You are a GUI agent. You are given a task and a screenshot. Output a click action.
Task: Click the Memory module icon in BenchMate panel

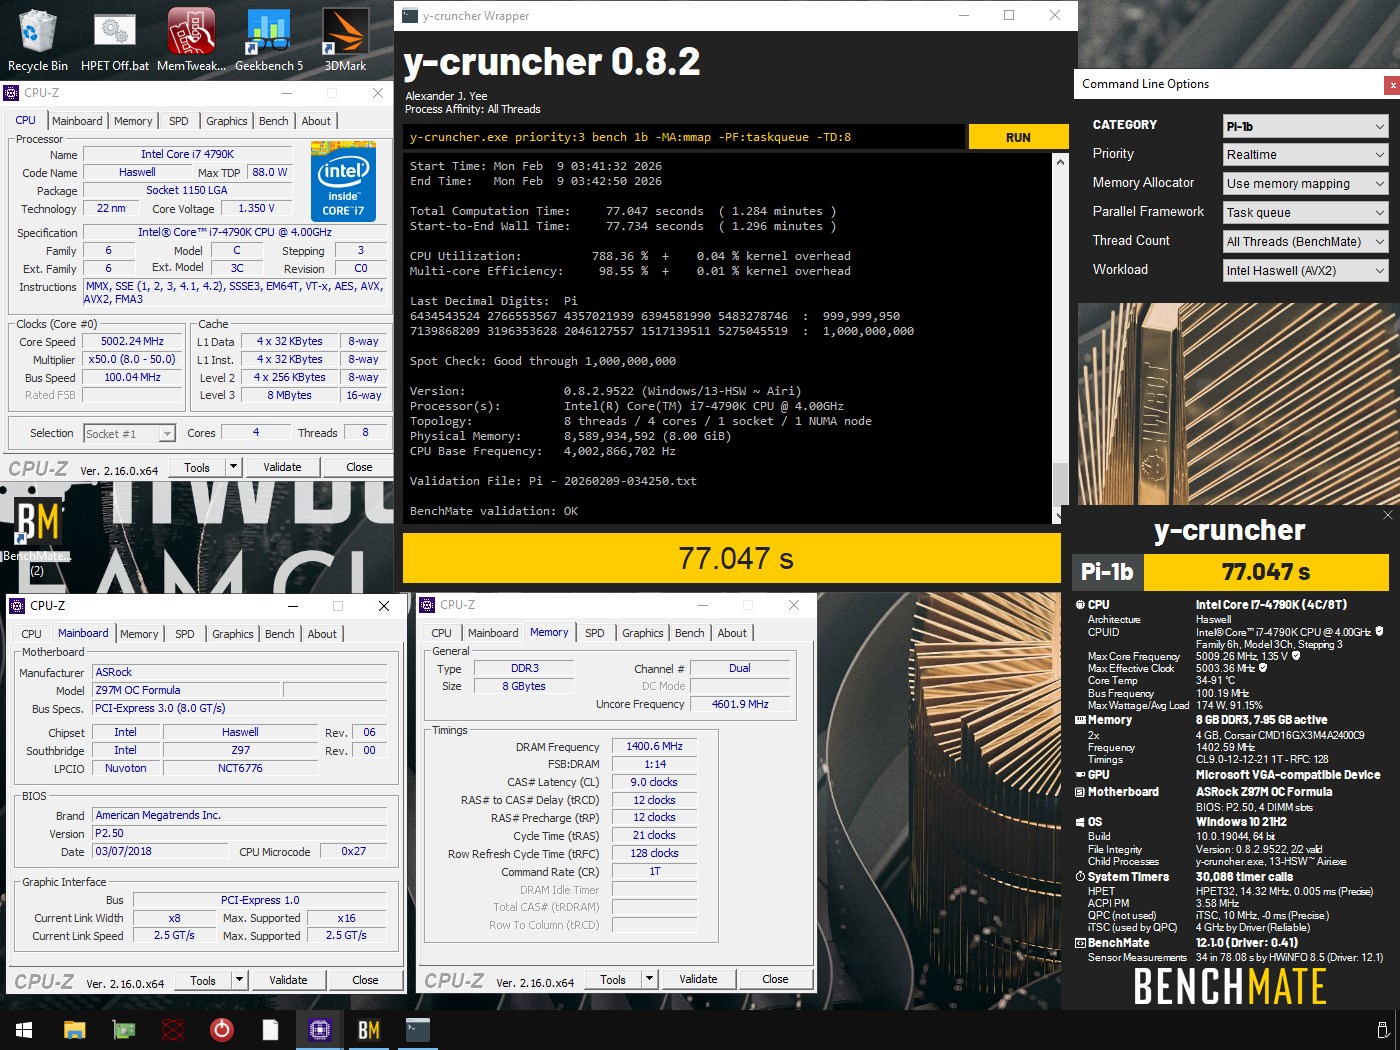1080,720
